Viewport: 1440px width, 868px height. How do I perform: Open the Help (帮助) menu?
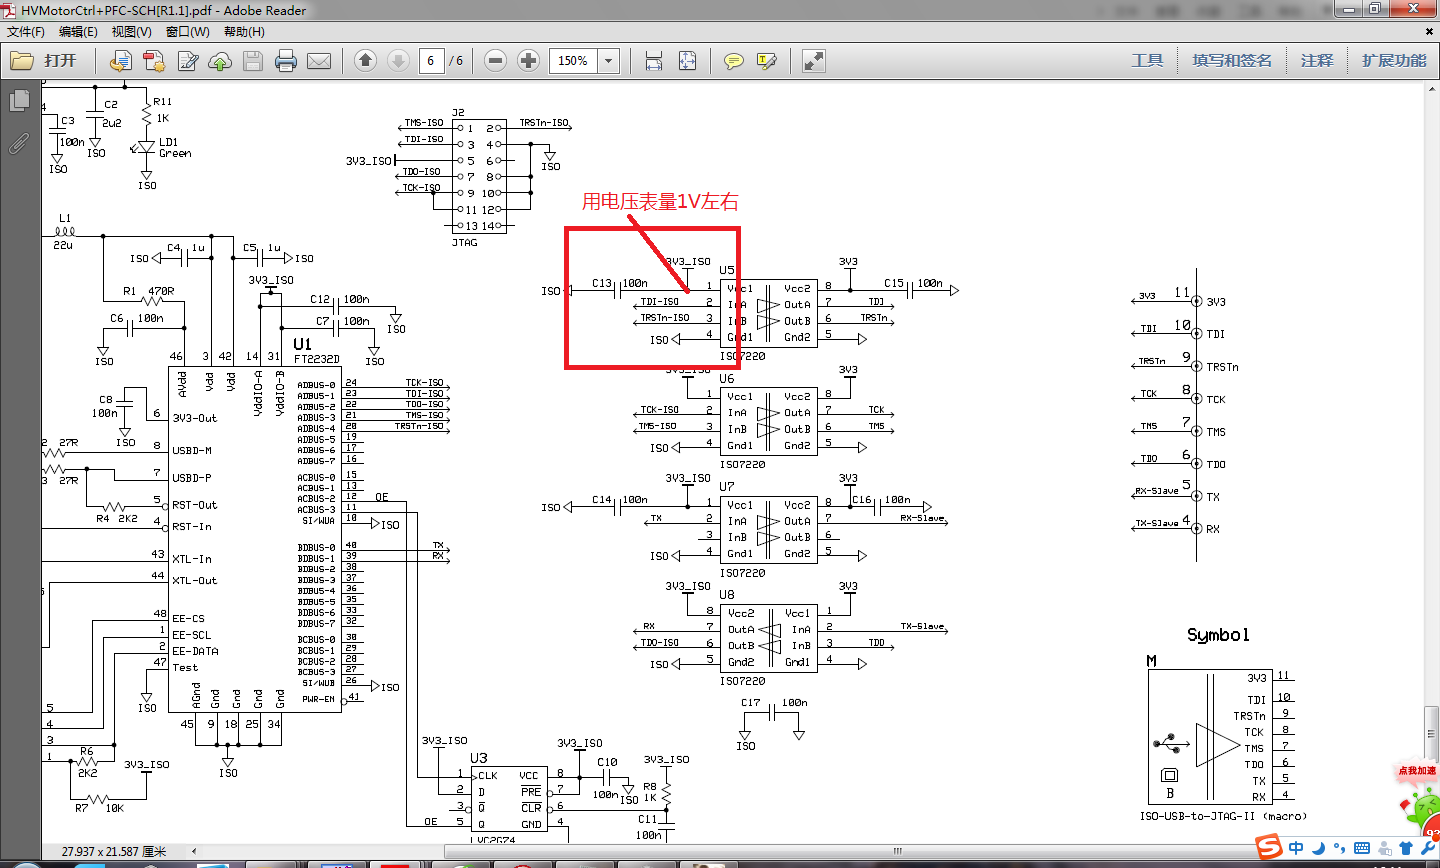point(244,32)
